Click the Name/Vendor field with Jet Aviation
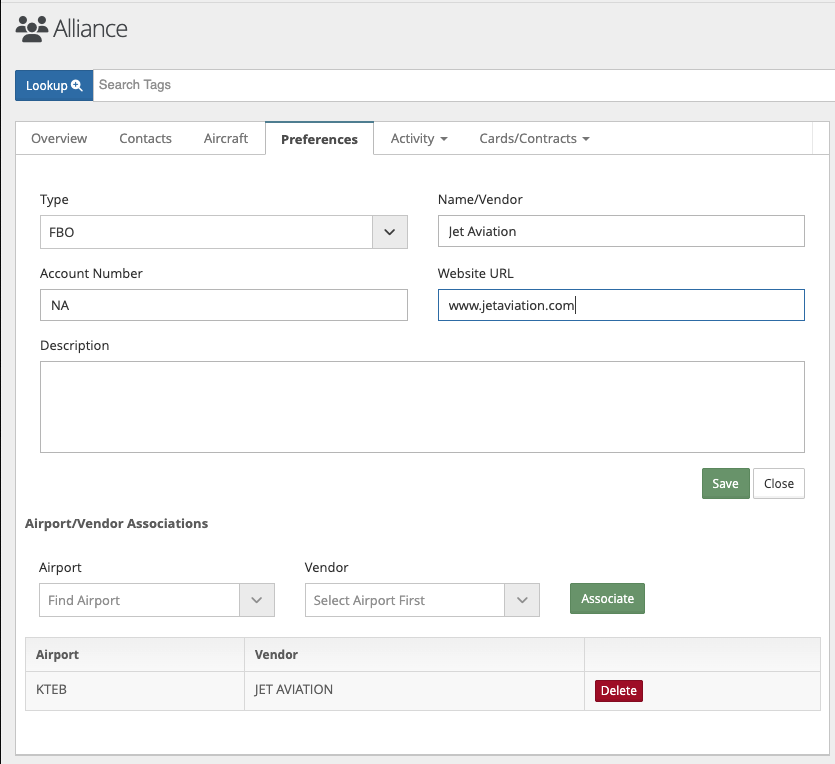The width and height of the screenshot is (835, 764). tap(620, 231)
